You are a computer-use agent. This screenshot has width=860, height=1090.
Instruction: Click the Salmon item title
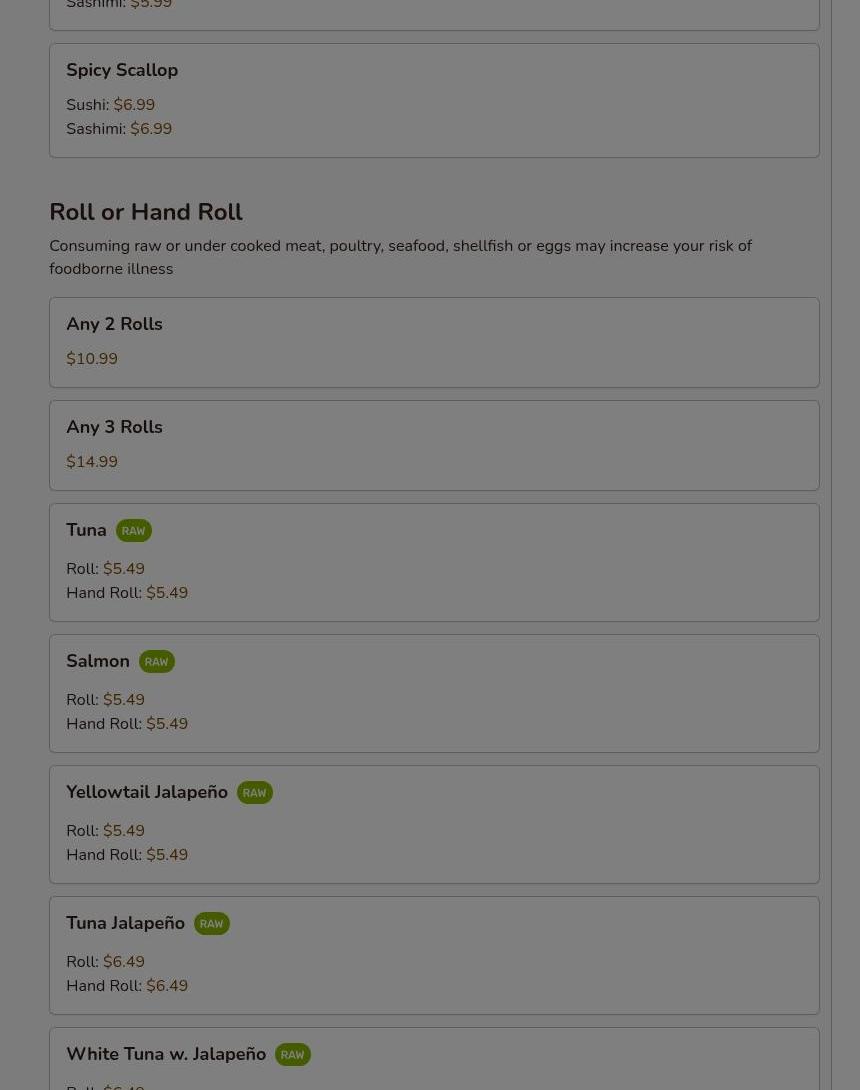tap(98, 660)
